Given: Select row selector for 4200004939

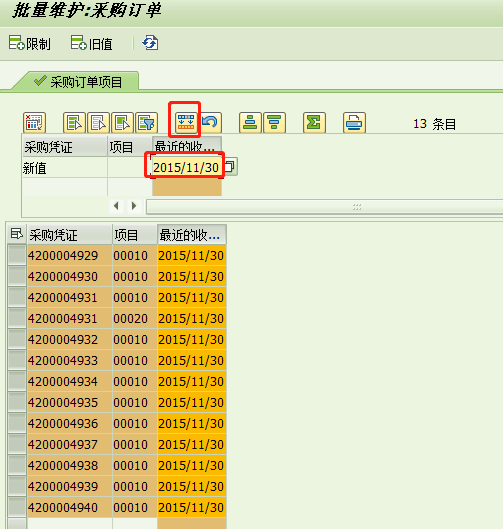Looking at the screenshot, I should tap(17, 486).
